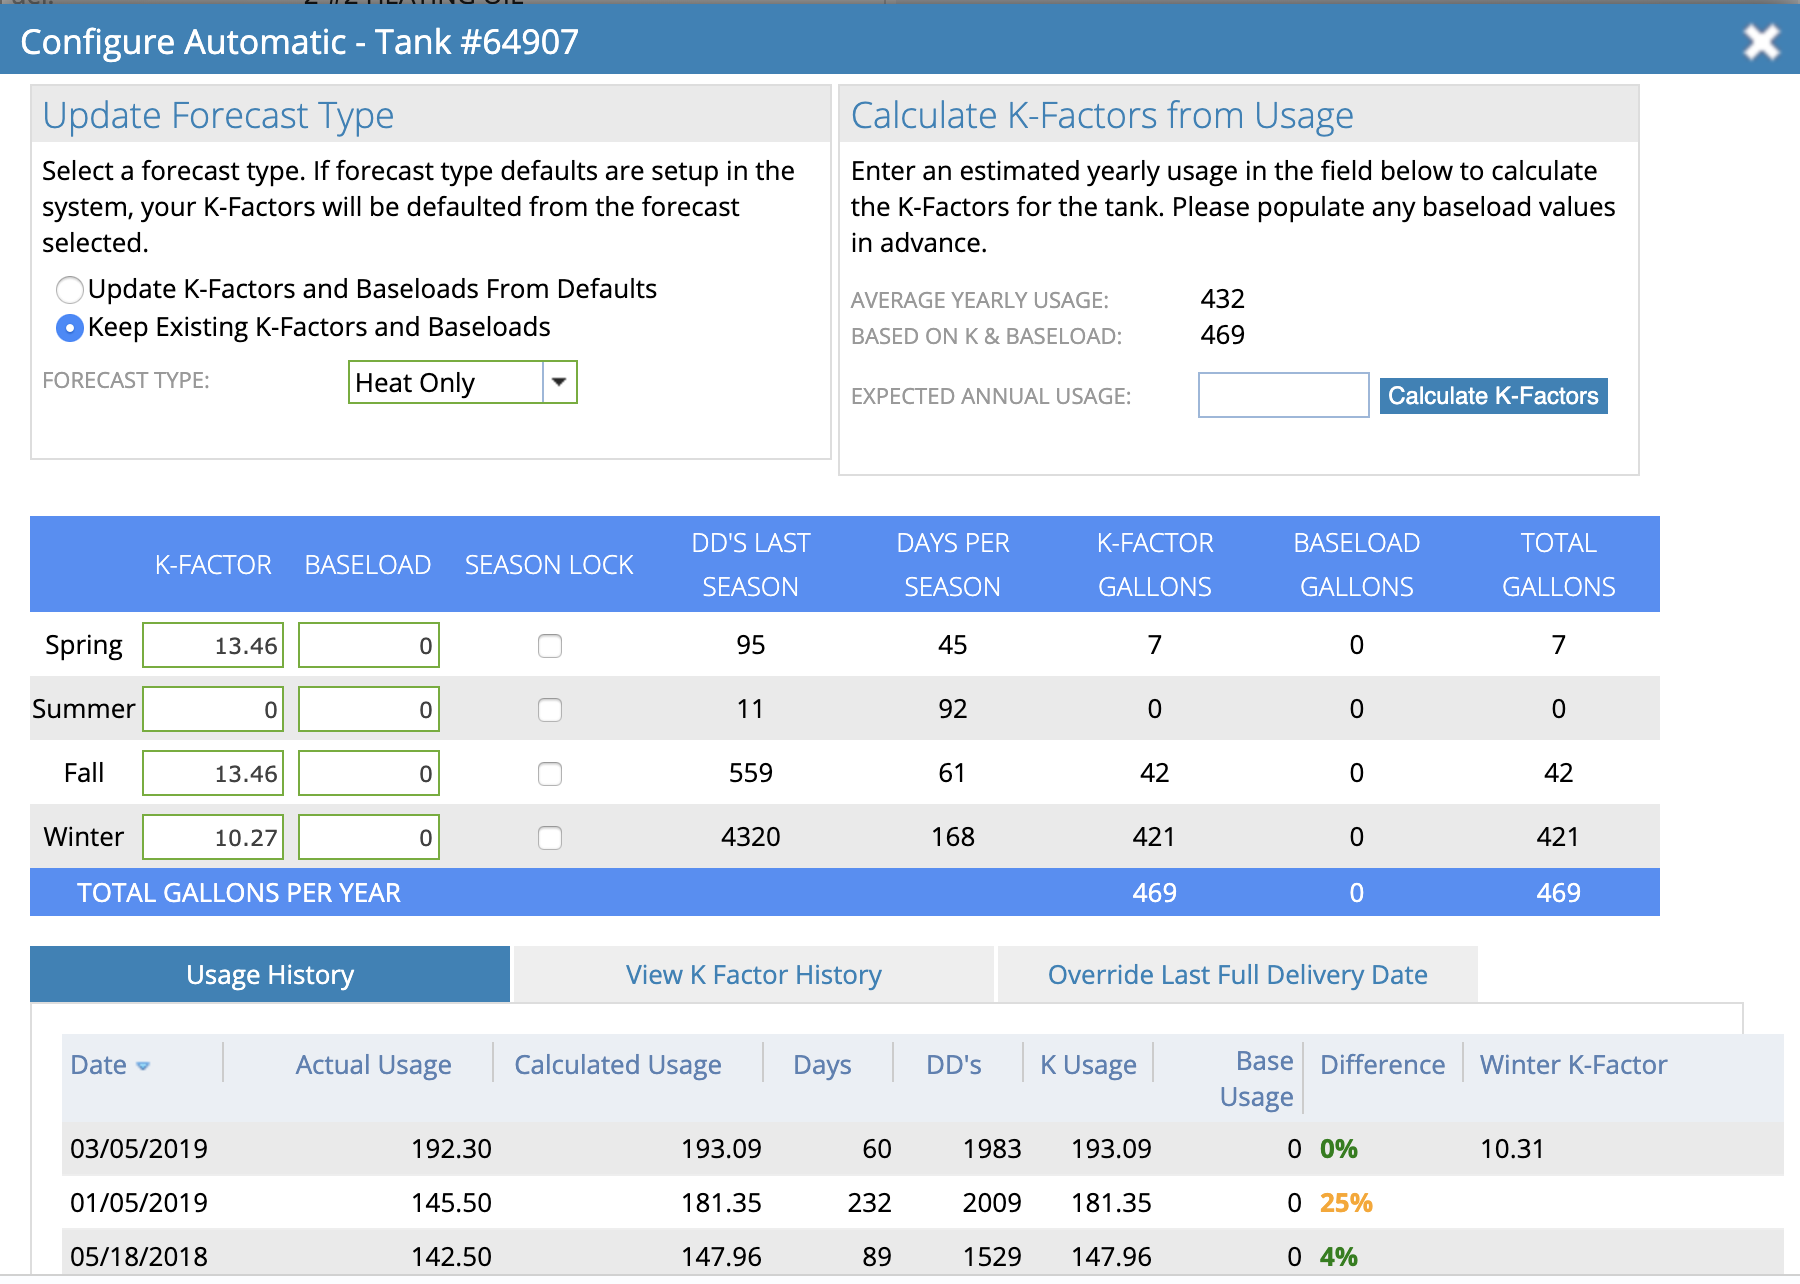Select Update K-Factors and Baseloads From Defaults
Viewport: 1800px width, 1284px height.
70,290
